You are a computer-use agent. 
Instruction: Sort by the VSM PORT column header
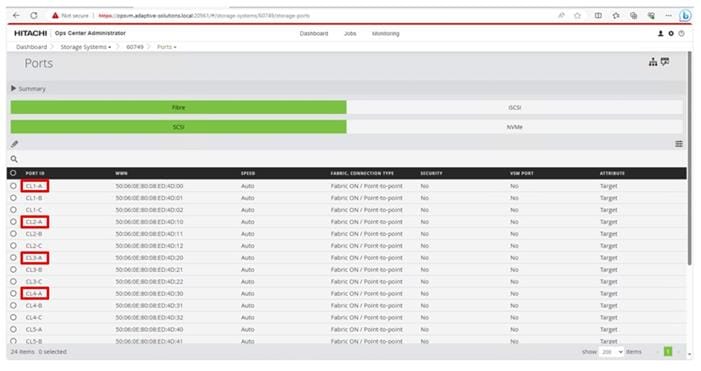pyautogui.click(x=522, y=173)
